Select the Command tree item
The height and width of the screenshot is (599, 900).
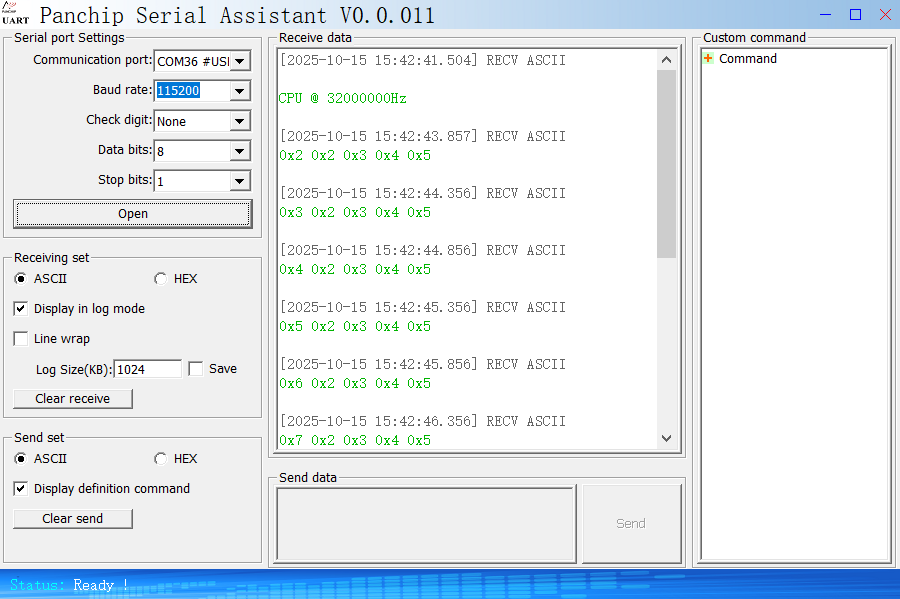click(x=747, y=59)
